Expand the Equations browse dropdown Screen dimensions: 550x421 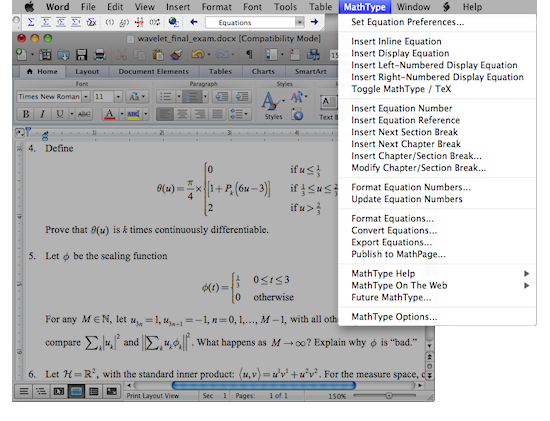tap(299, 22)
